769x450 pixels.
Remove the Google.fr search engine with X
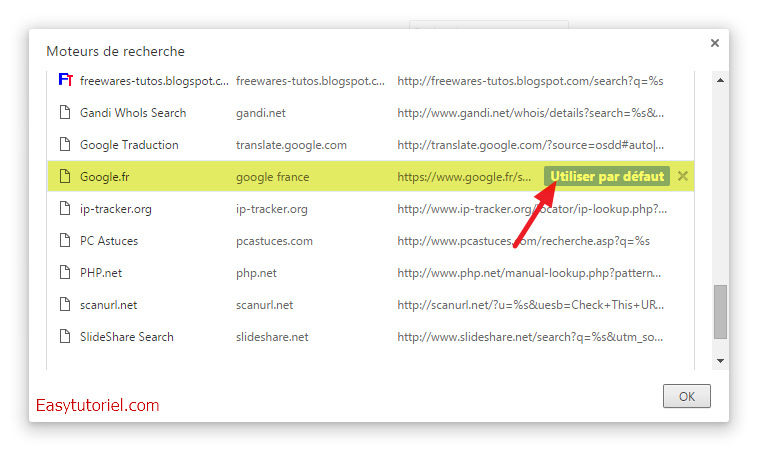[x=683, y=176]
